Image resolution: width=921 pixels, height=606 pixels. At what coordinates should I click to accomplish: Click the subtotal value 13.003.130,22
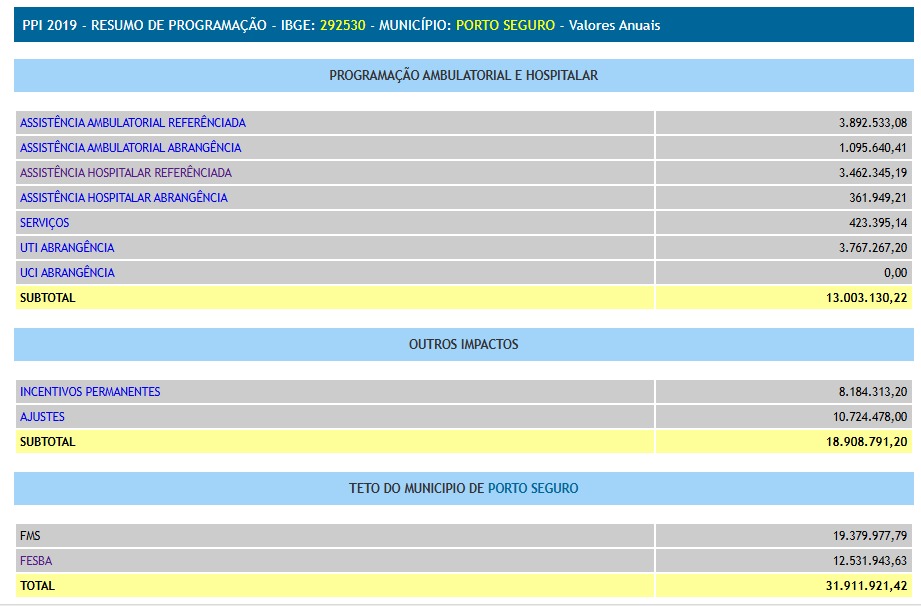[860, 298]
